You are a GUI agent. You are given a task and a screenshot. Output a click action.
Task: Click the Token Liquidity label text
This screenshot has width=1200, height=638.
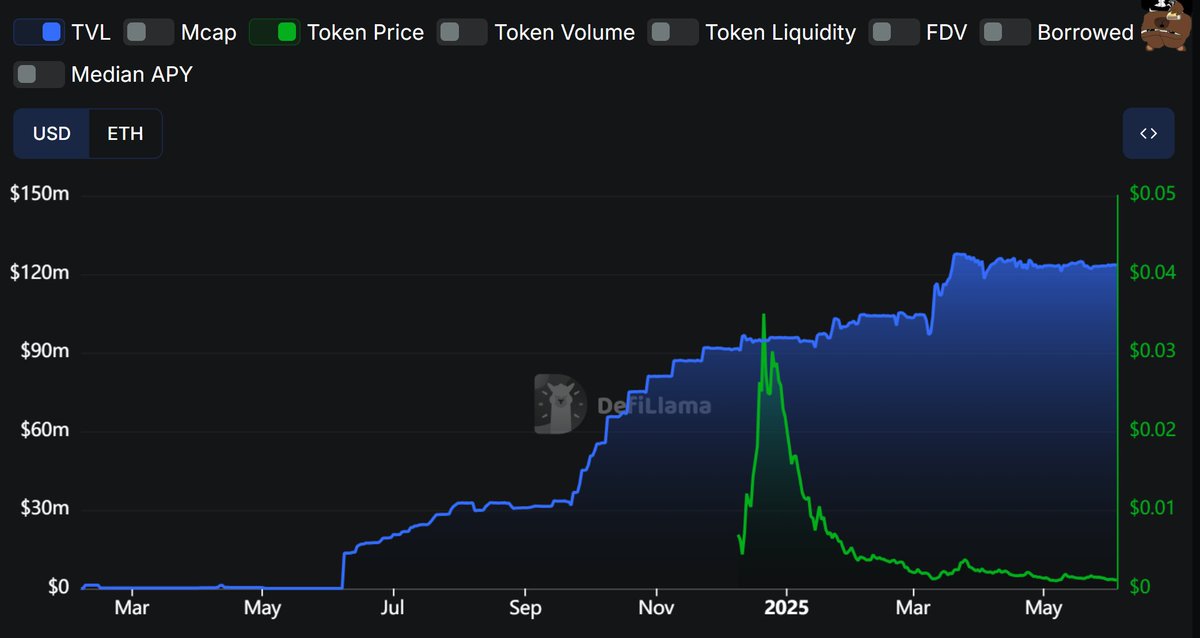(780, 32)
